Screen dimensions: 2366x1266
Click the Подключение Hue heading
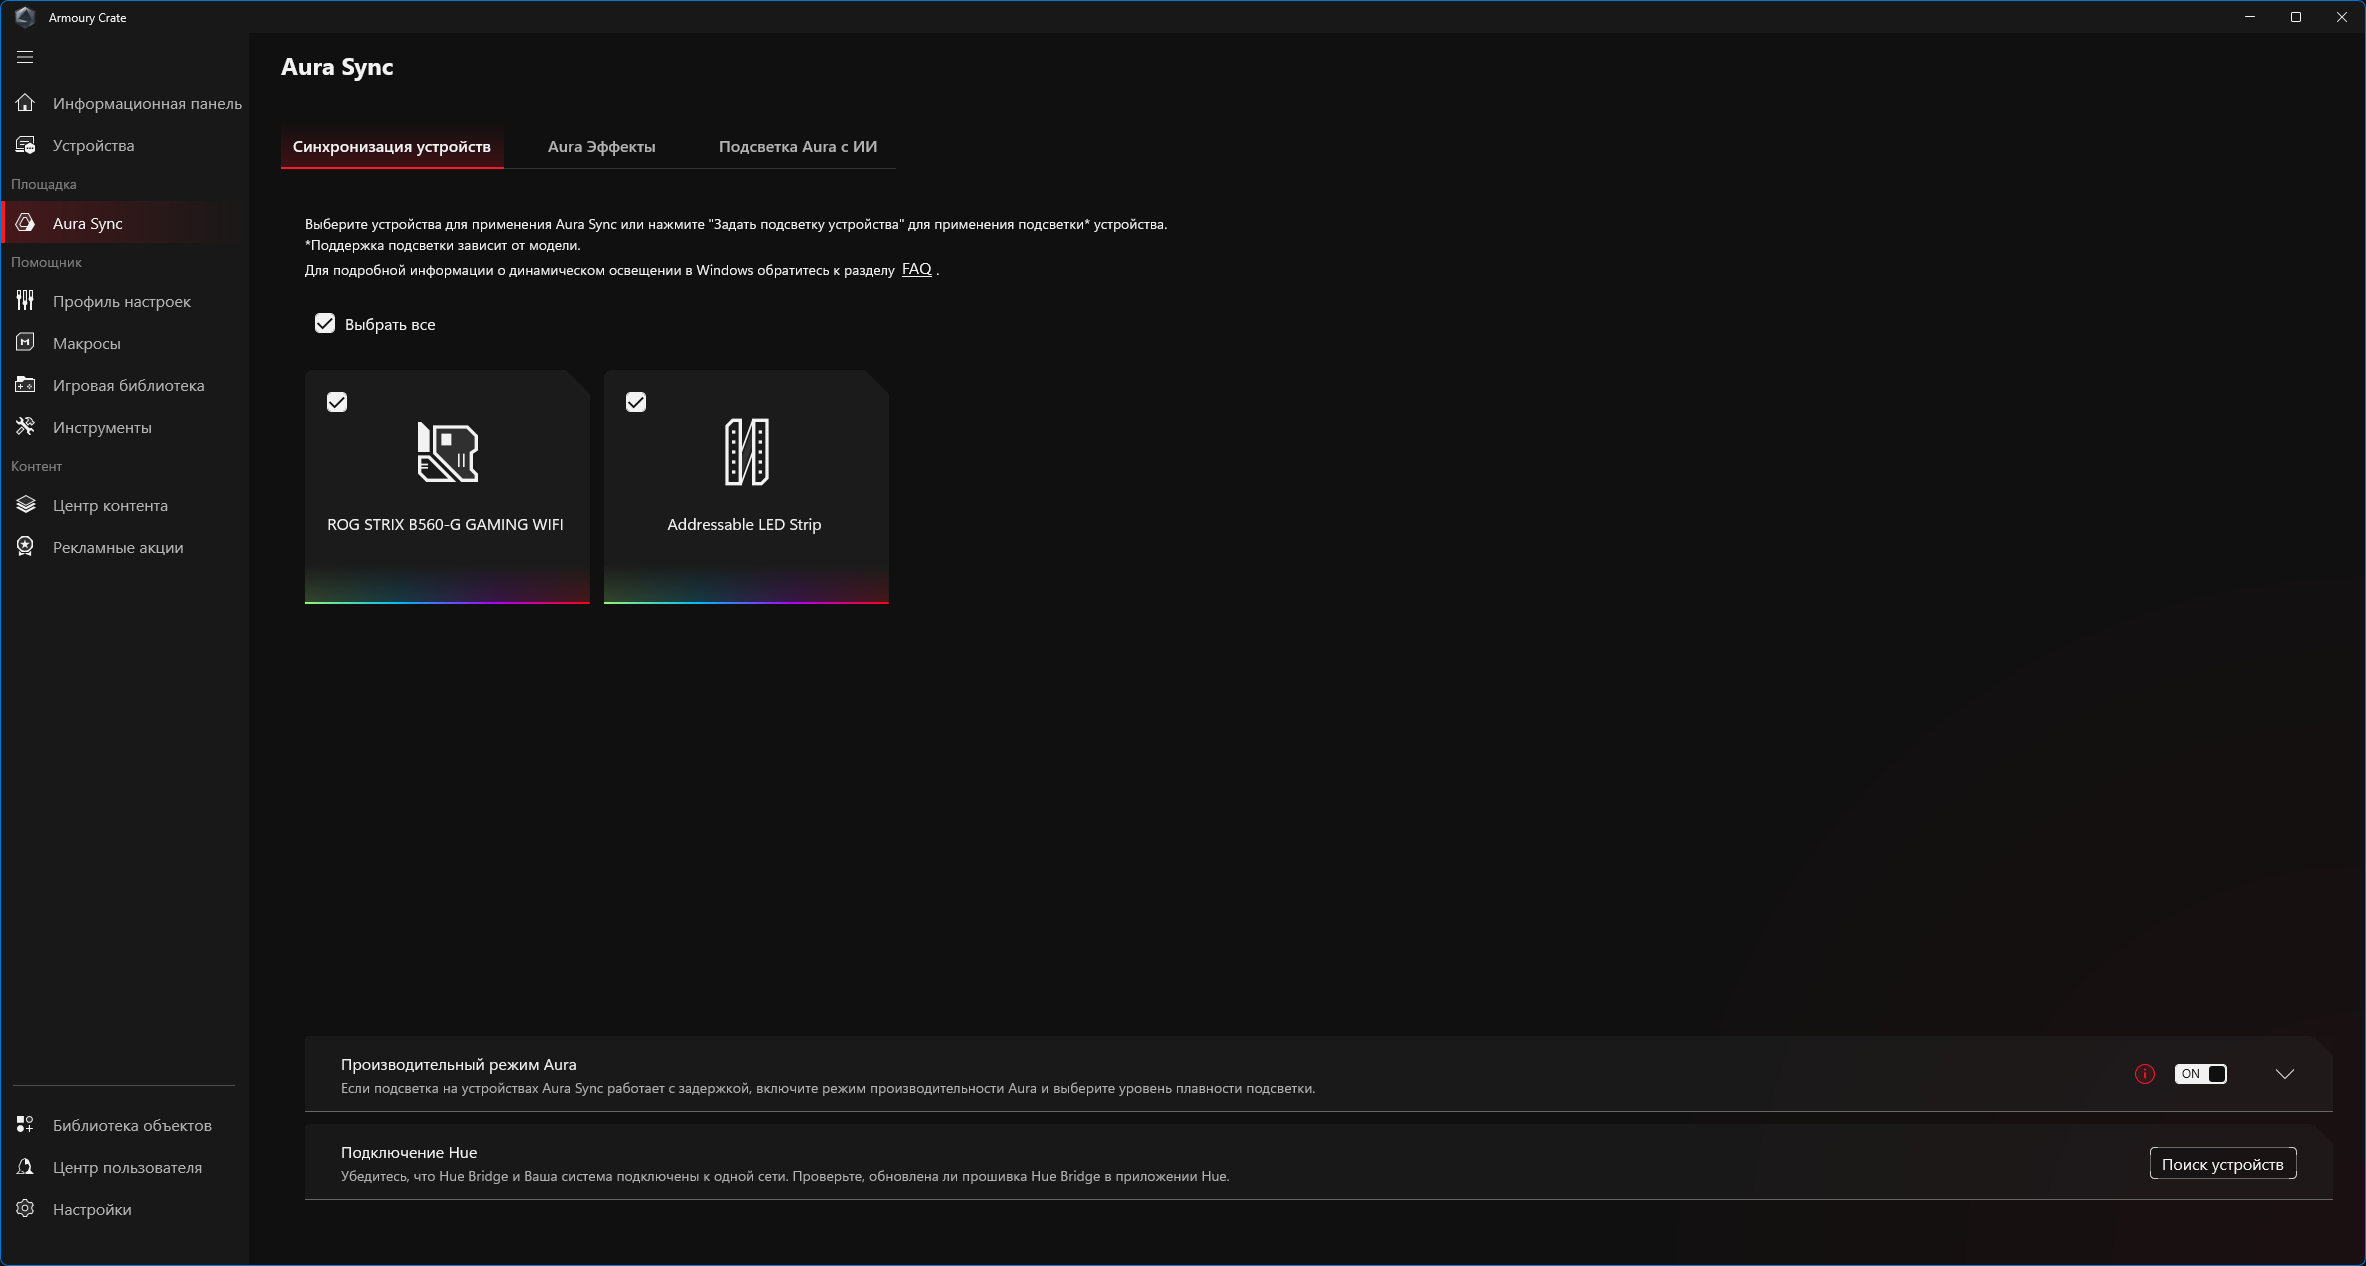409,1153
